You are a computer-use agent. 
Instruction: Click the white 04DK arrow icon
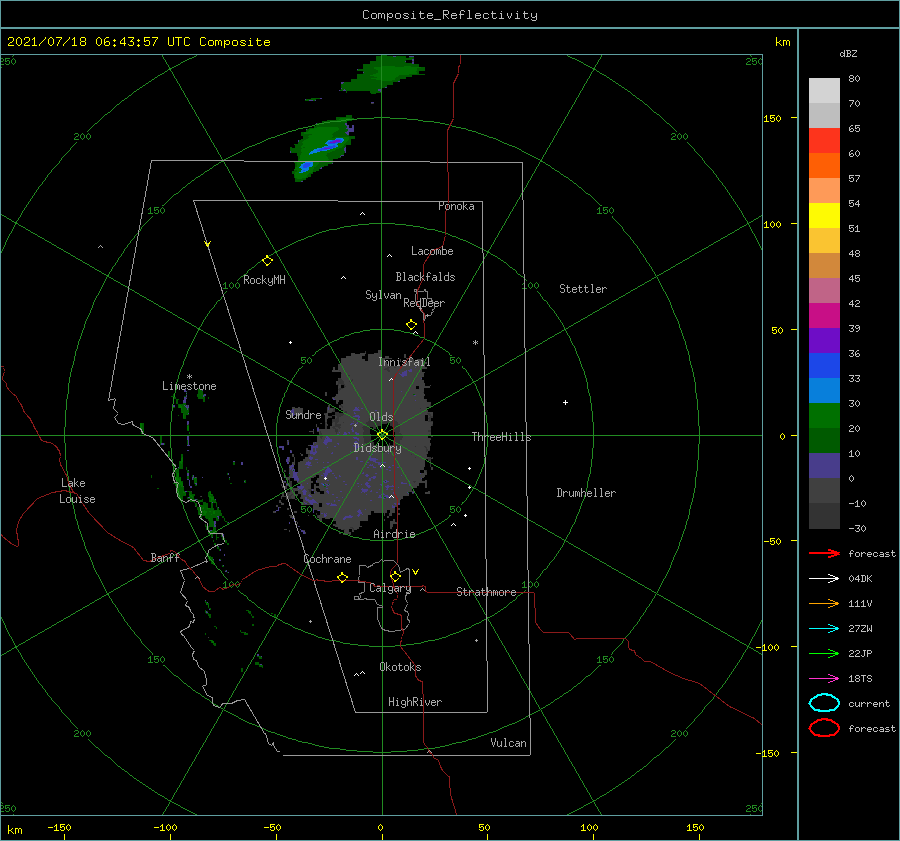pos(824,579)
